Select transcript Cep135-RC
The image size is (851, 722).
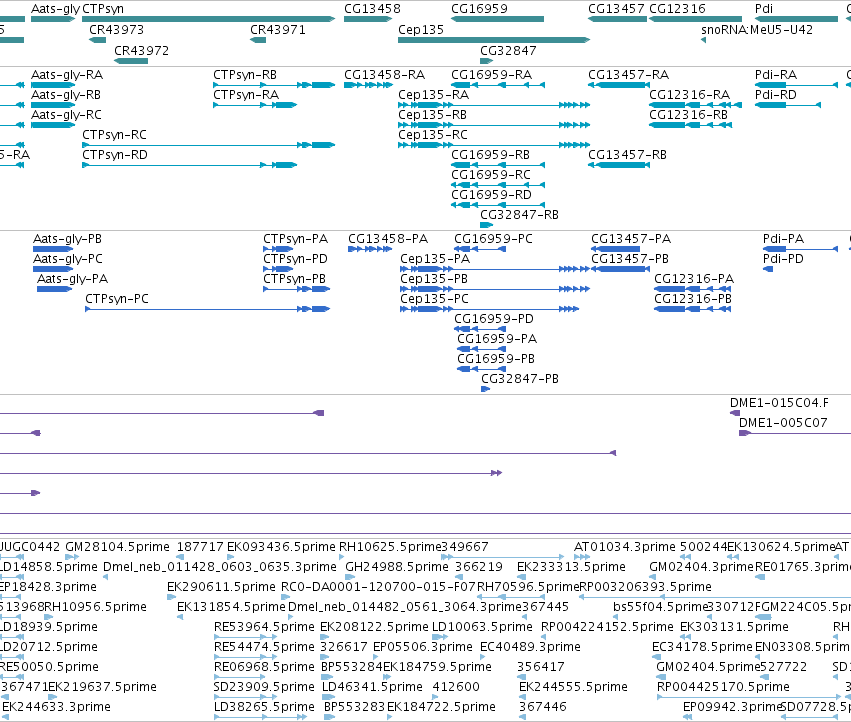[x=433, y=135]
